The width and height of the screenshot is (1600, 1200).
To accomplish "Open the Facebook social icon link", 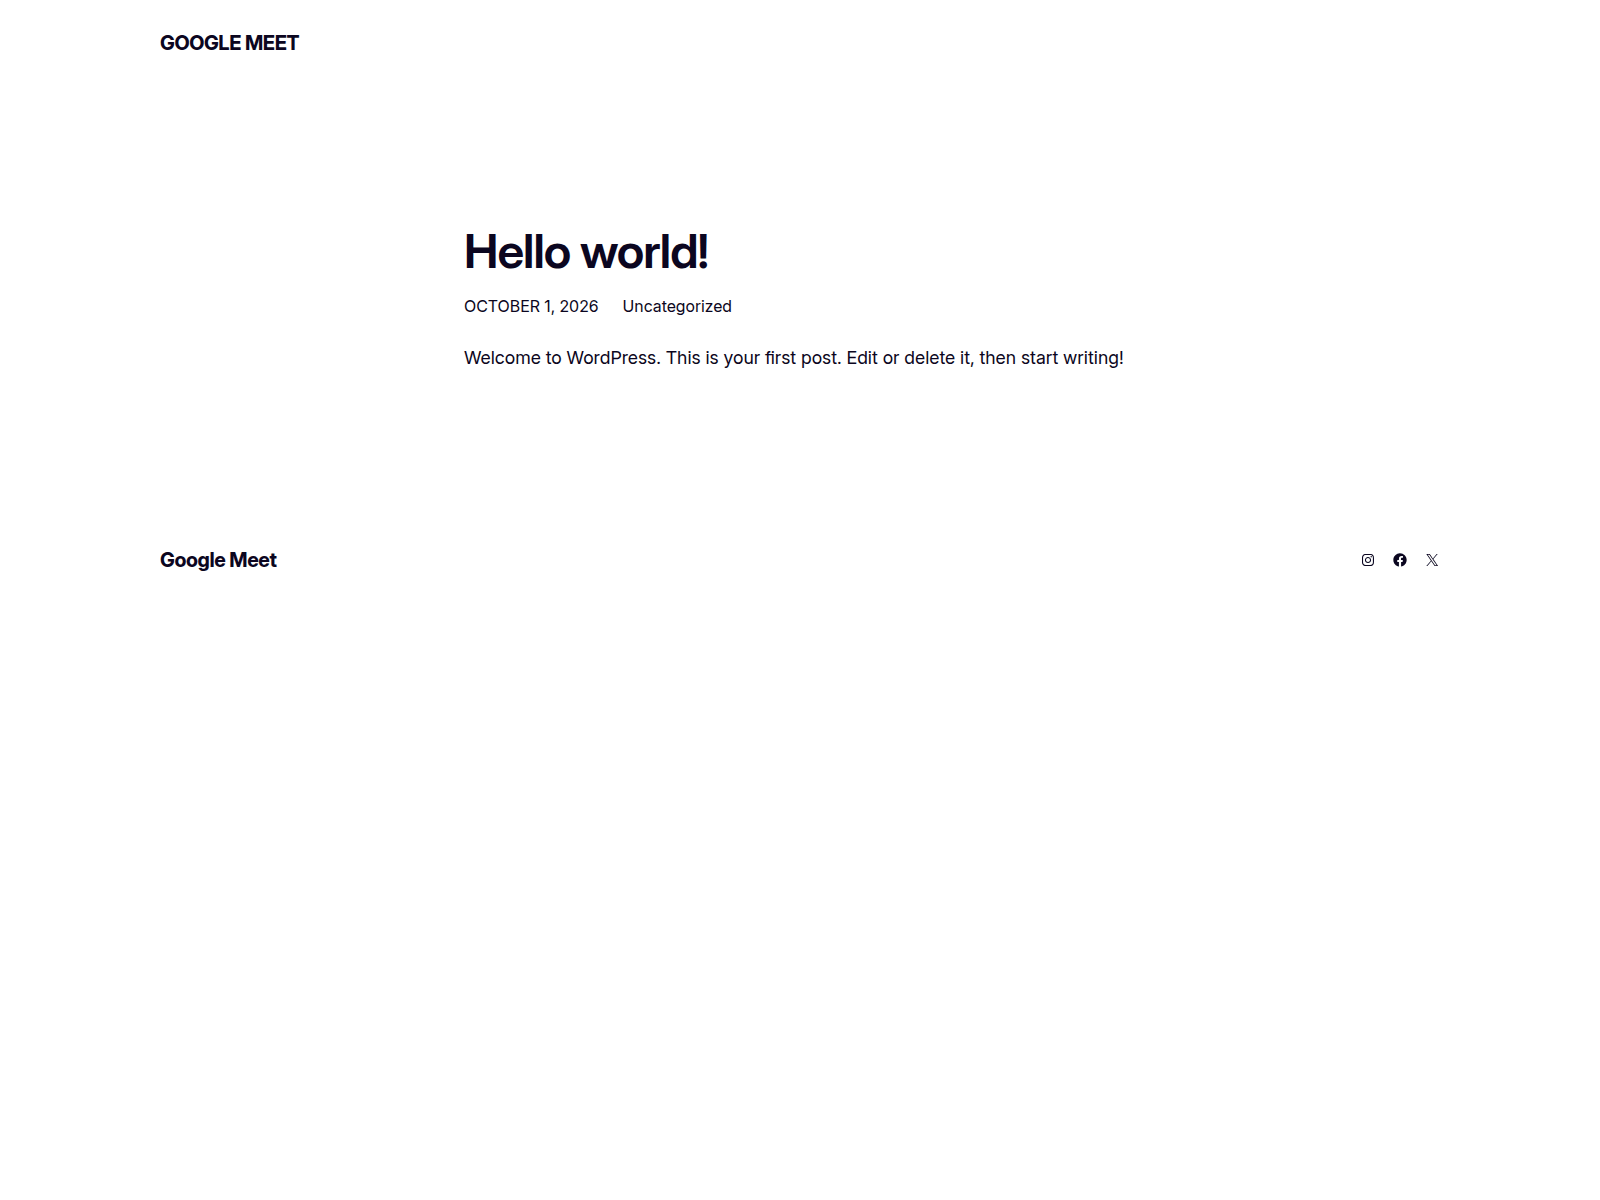I will [x=1400, y=560].
